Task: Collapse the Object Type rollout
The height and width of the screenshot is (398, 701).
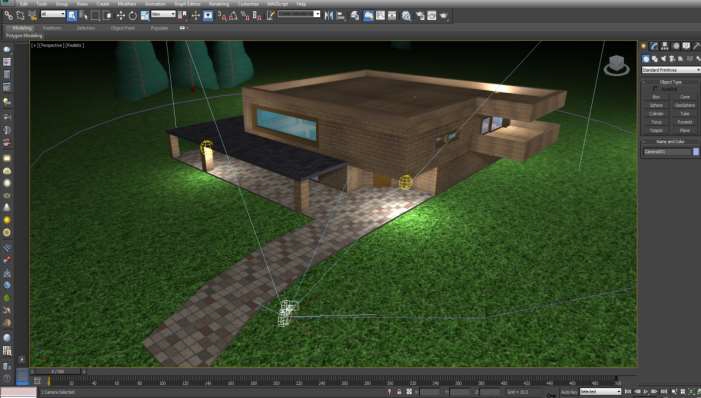Action: coord(671,82)
